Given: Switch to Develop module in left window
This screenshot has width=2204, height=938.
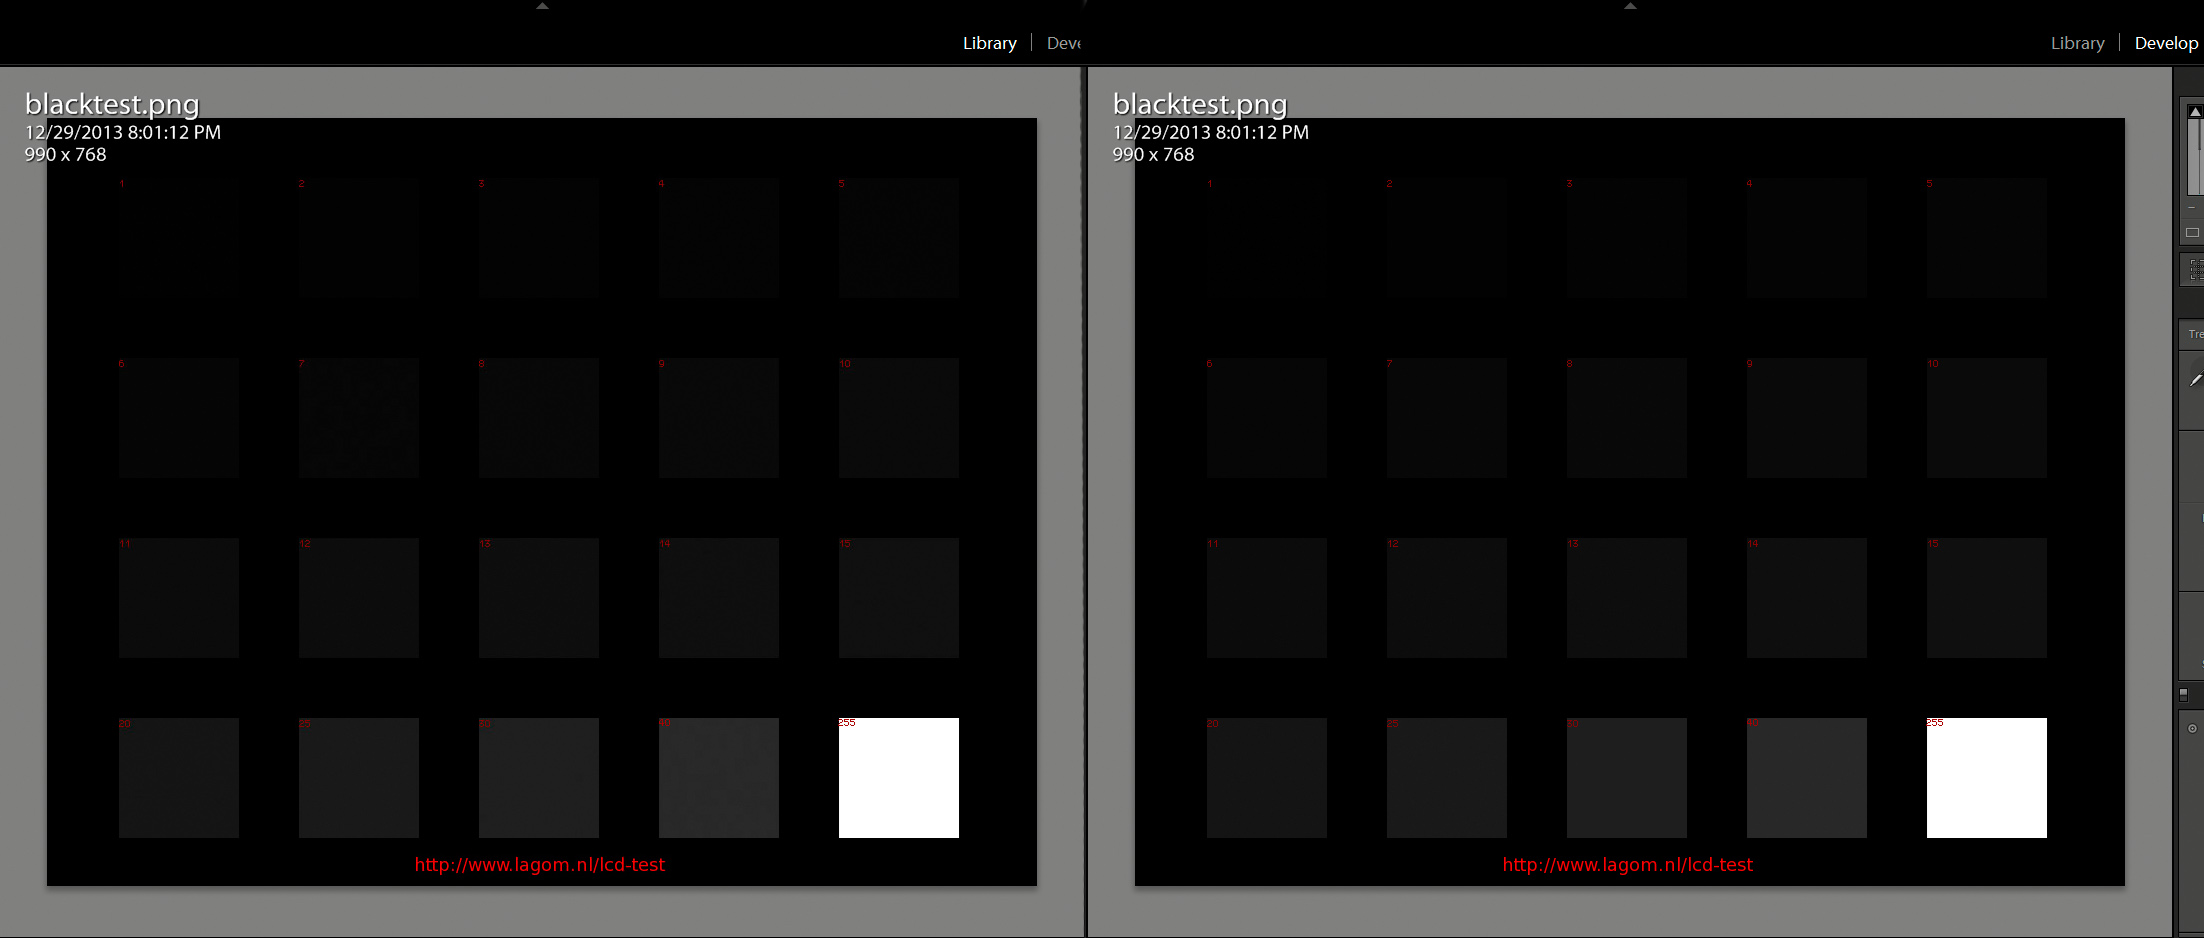Looking at the screenshot, I should pos(1064,43).
